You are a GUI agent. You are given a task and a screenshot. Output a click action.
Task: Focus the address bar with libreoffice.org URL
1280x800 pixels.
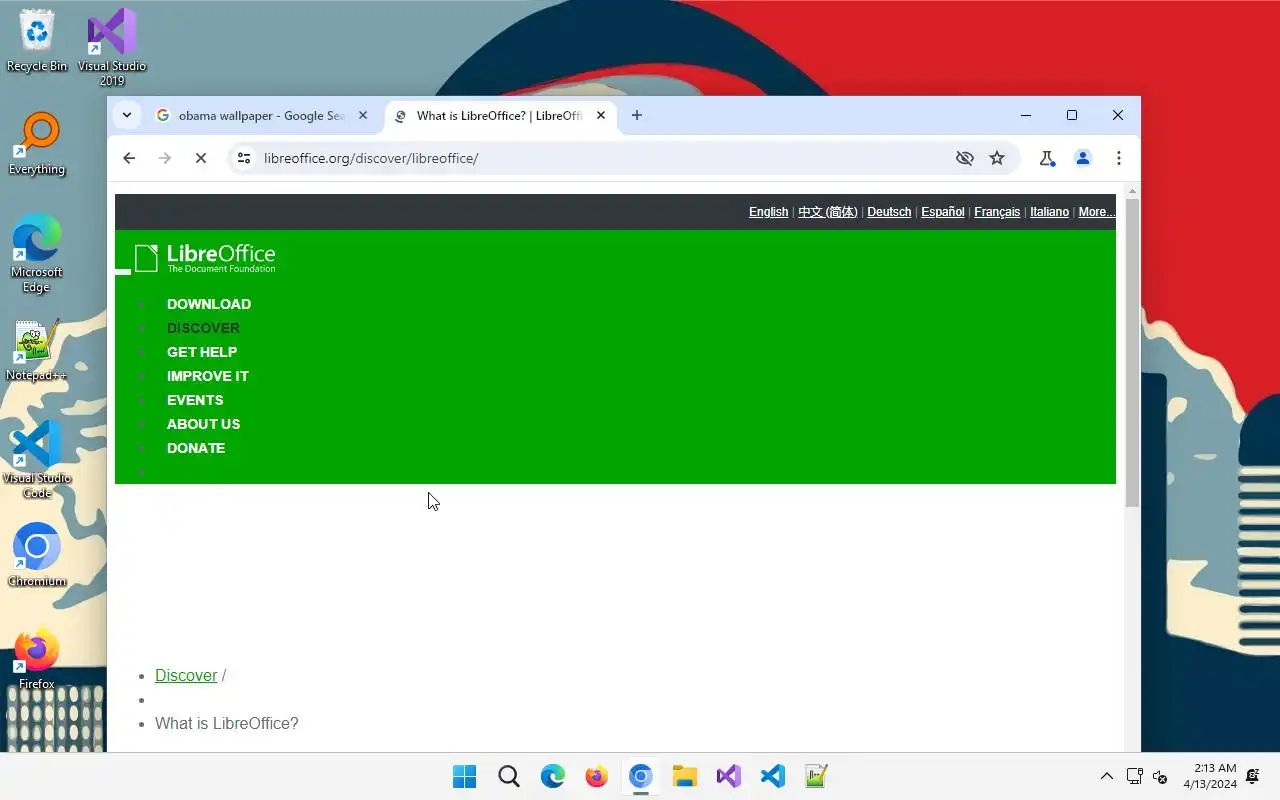pyautogui.click(x=600, y=158)
